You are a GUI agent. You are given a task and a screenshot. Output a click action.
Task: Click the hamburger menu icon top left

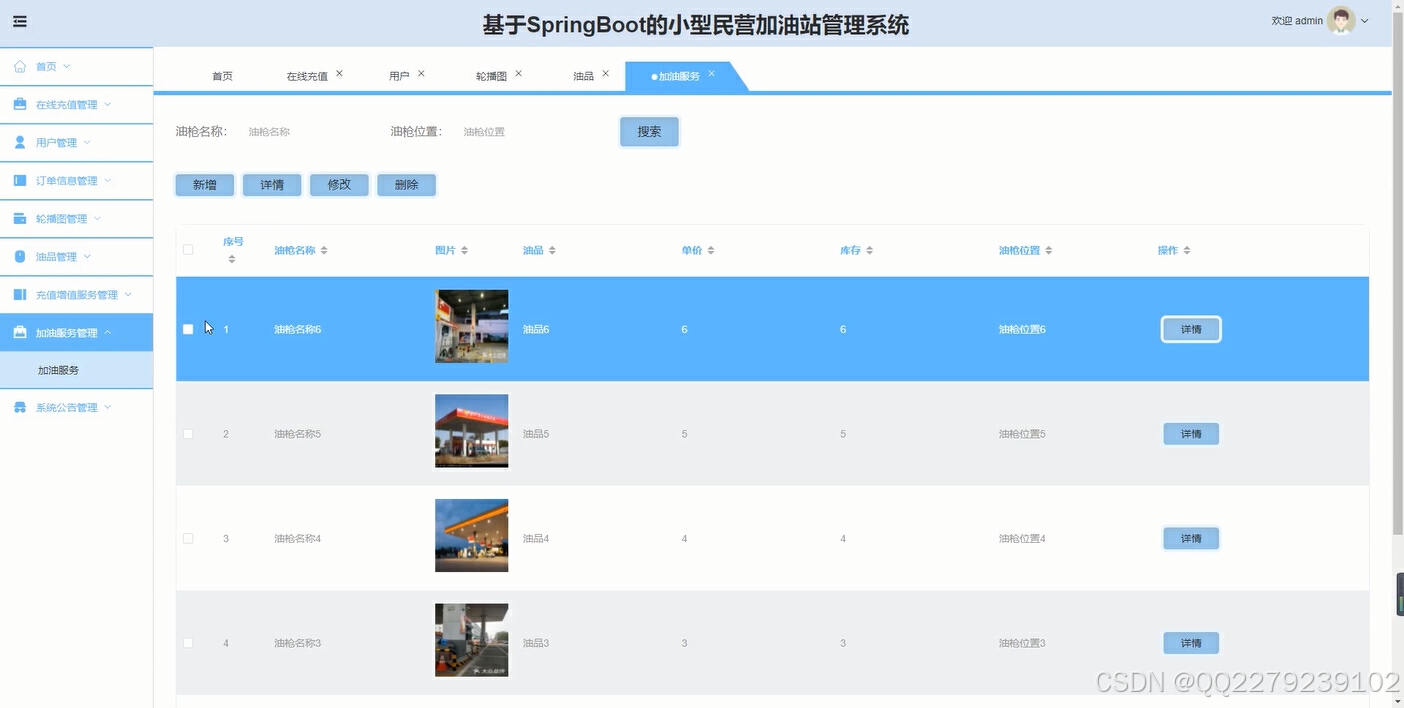click(19, 20)
